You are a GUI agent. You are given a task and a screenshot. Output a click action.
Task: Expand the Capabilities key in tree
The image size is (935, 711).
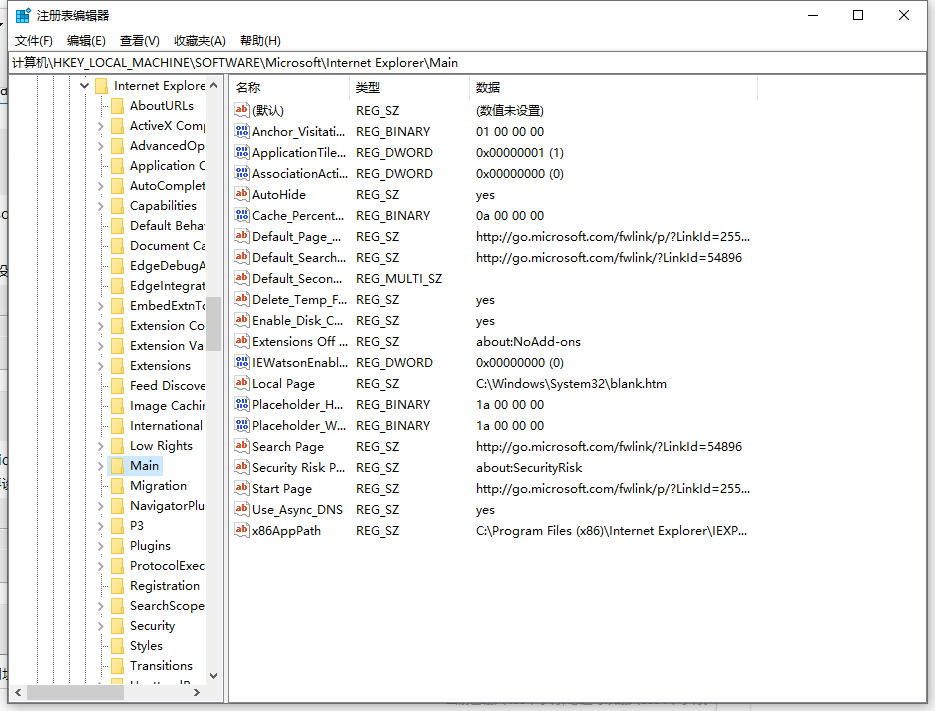(x=101, y=206)
